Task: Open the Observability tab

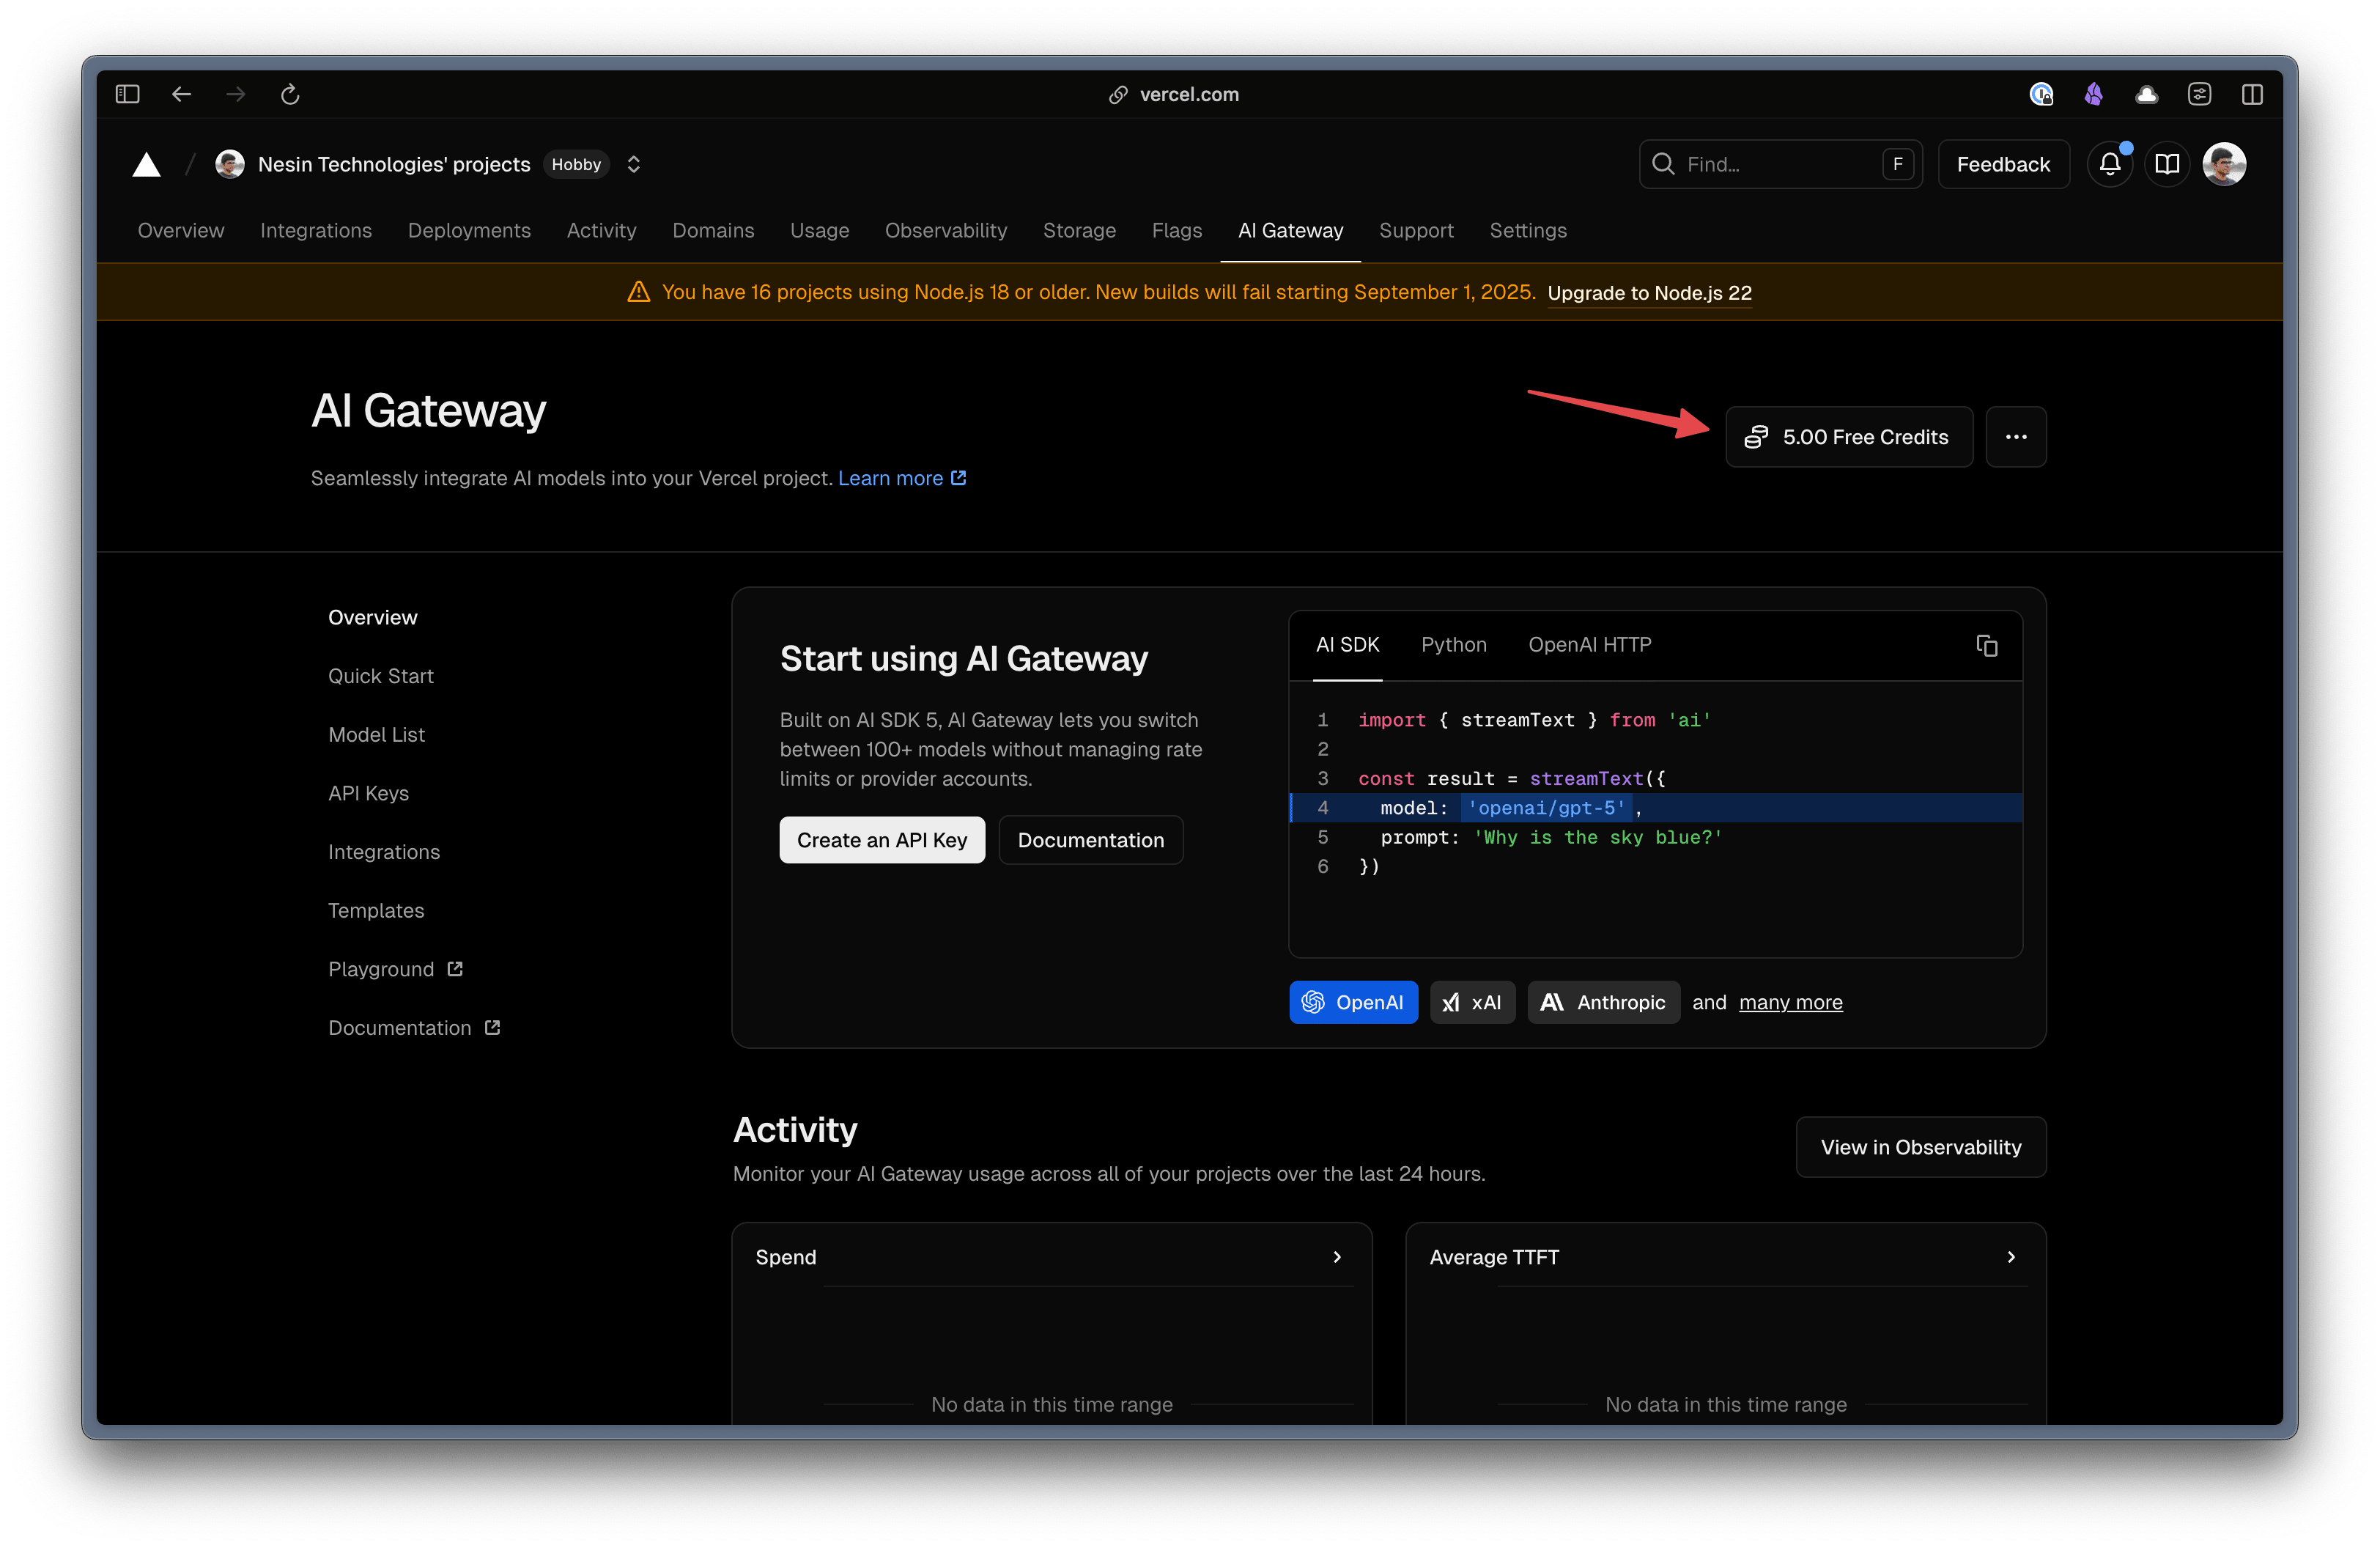Action: 946,230
